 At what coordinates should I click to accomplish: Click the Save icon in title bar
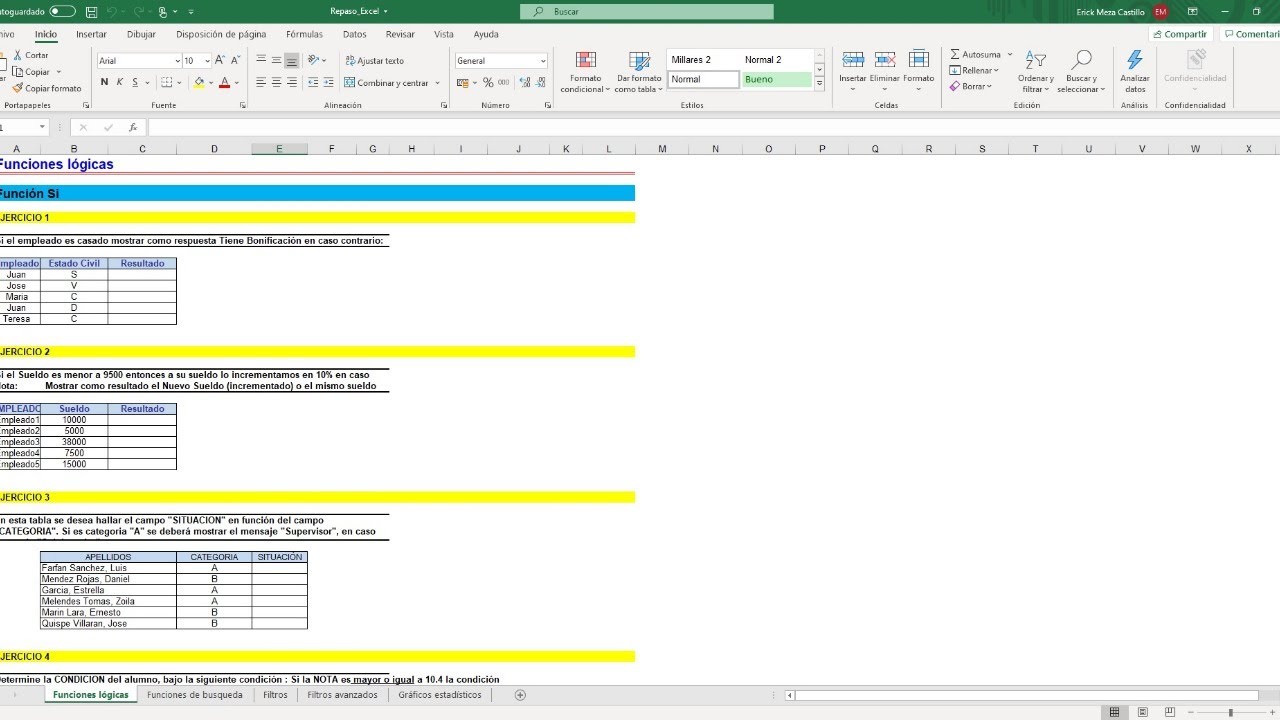click(92, 11)
